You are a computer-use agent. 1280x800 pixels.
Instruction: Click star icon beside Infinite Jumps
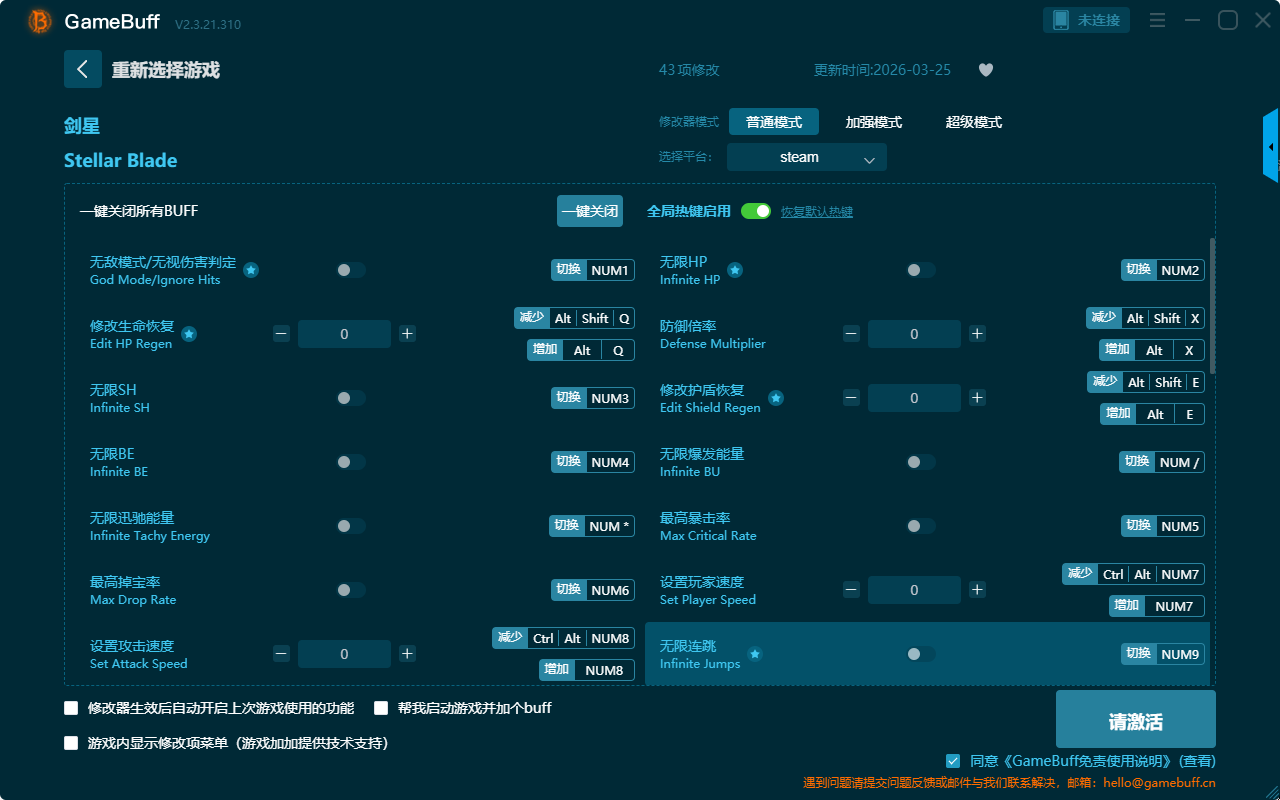pyautogui.click(x=755, y=654)
